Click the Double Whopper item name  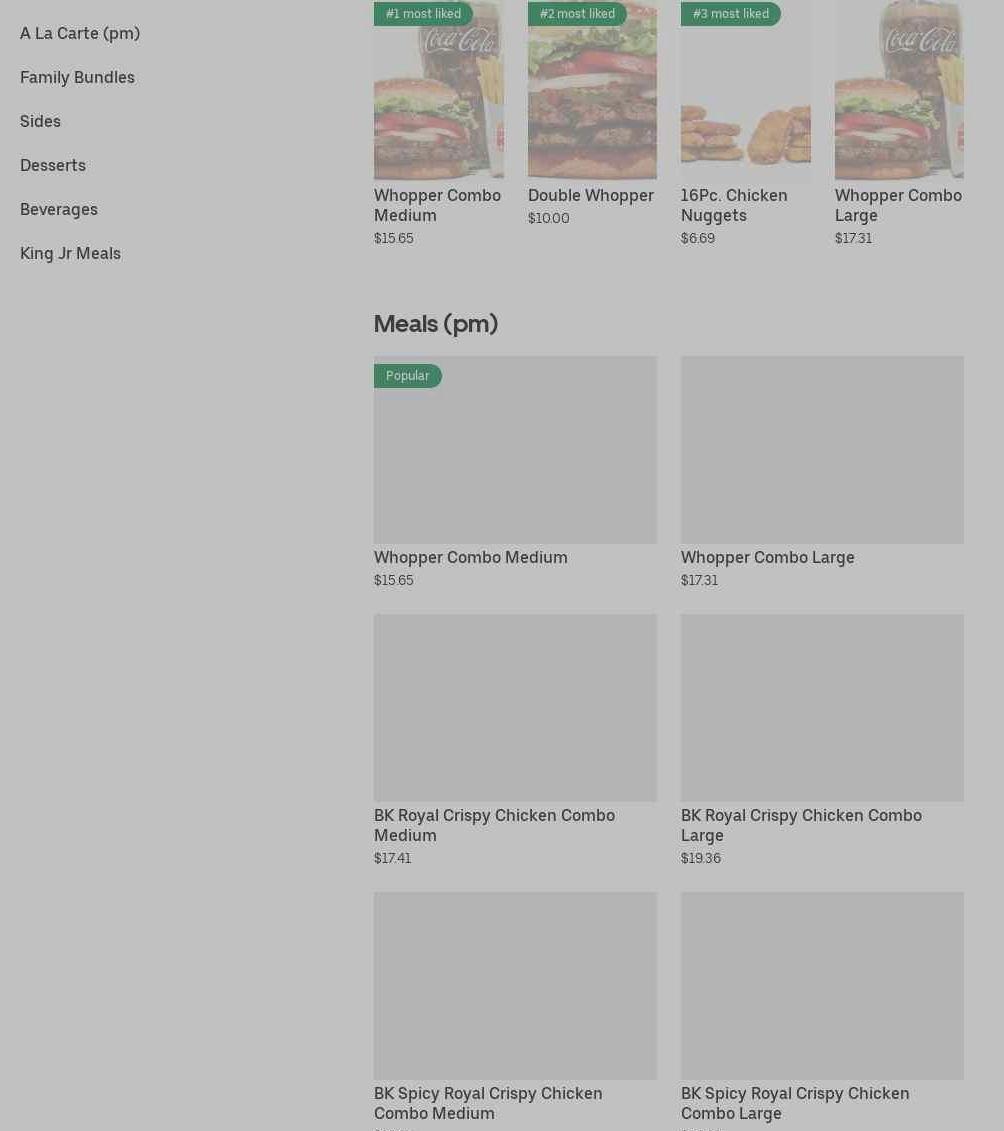pyautogui.click(x=590, y=195)
